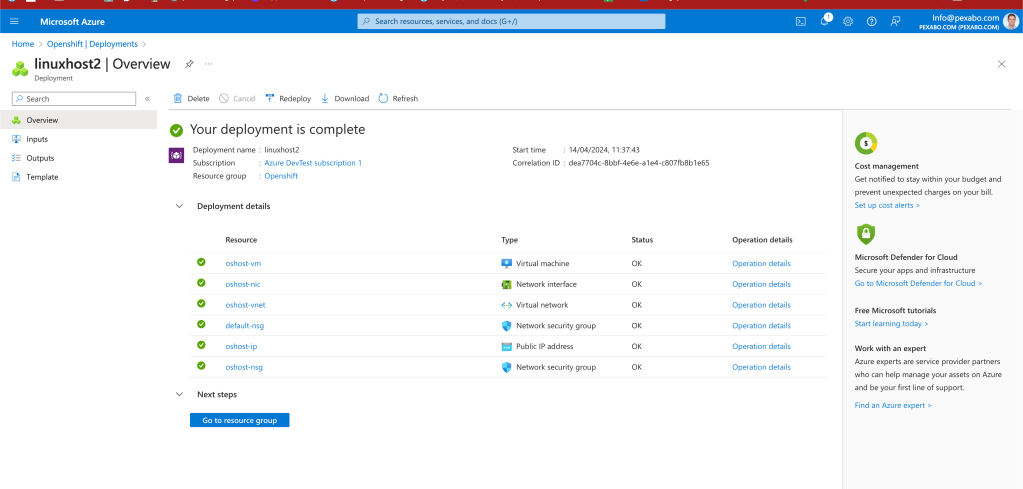Screen dimensions: 1023x489
Task: Click the default-nsg security group shield icon
Action: pos(506,325)
